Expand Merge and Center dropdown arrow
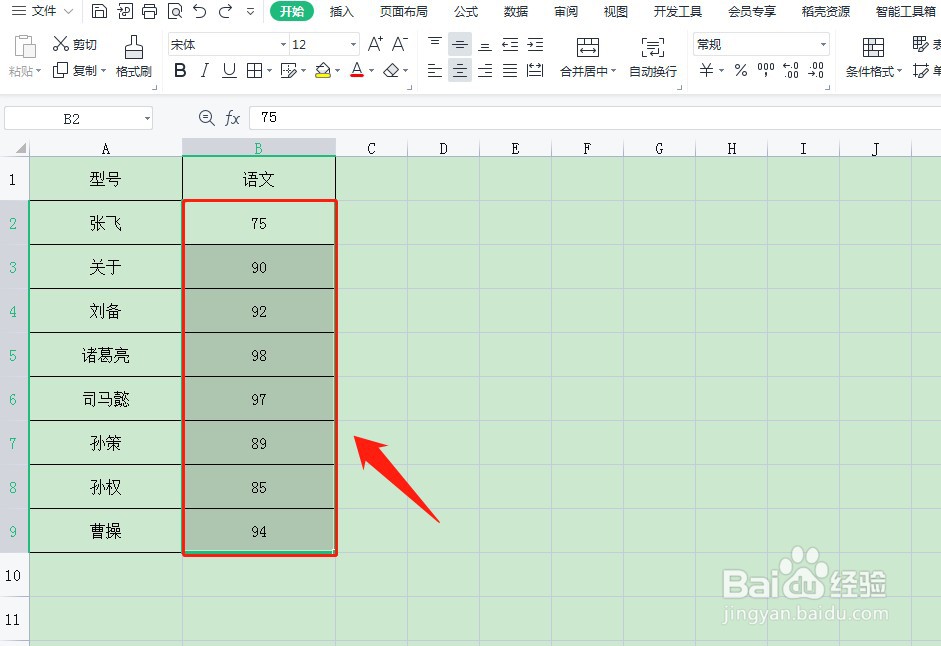The image size is (941, 646). tap(613, 71)
